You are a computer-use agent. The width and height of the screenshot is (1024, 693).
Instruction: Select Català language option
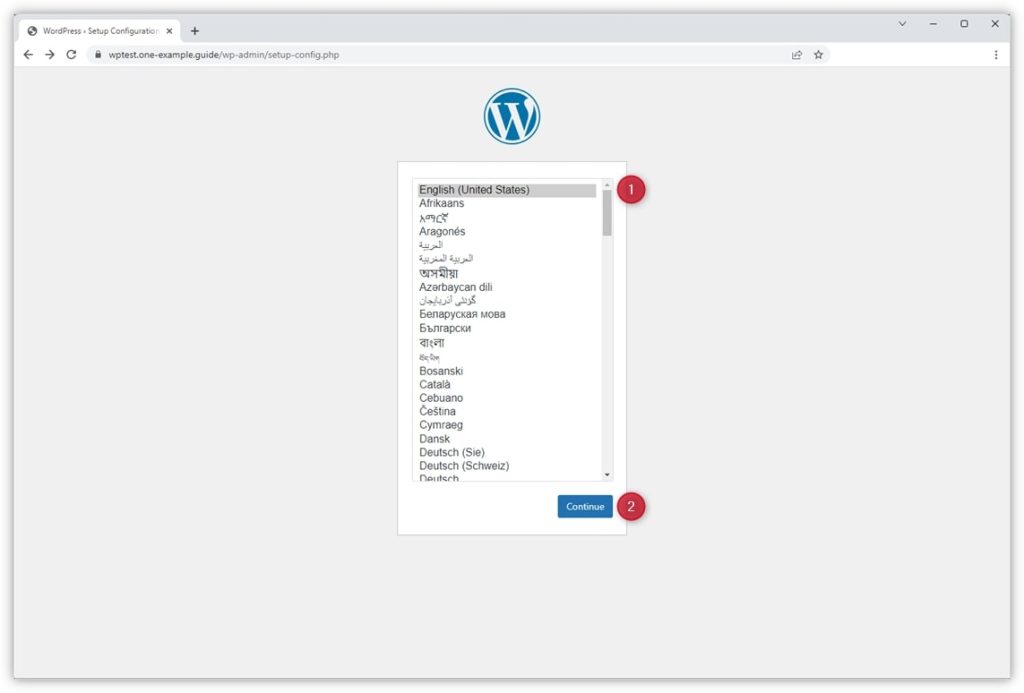pyautogui.click(x=507, y=384)
